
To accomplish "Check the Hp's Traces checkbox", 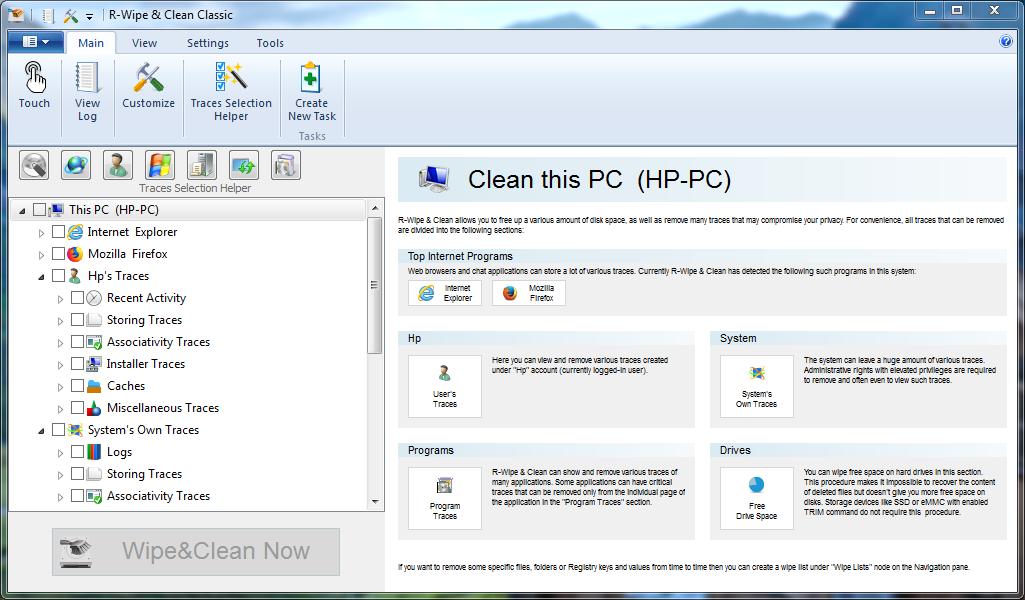I will (58, 276).
